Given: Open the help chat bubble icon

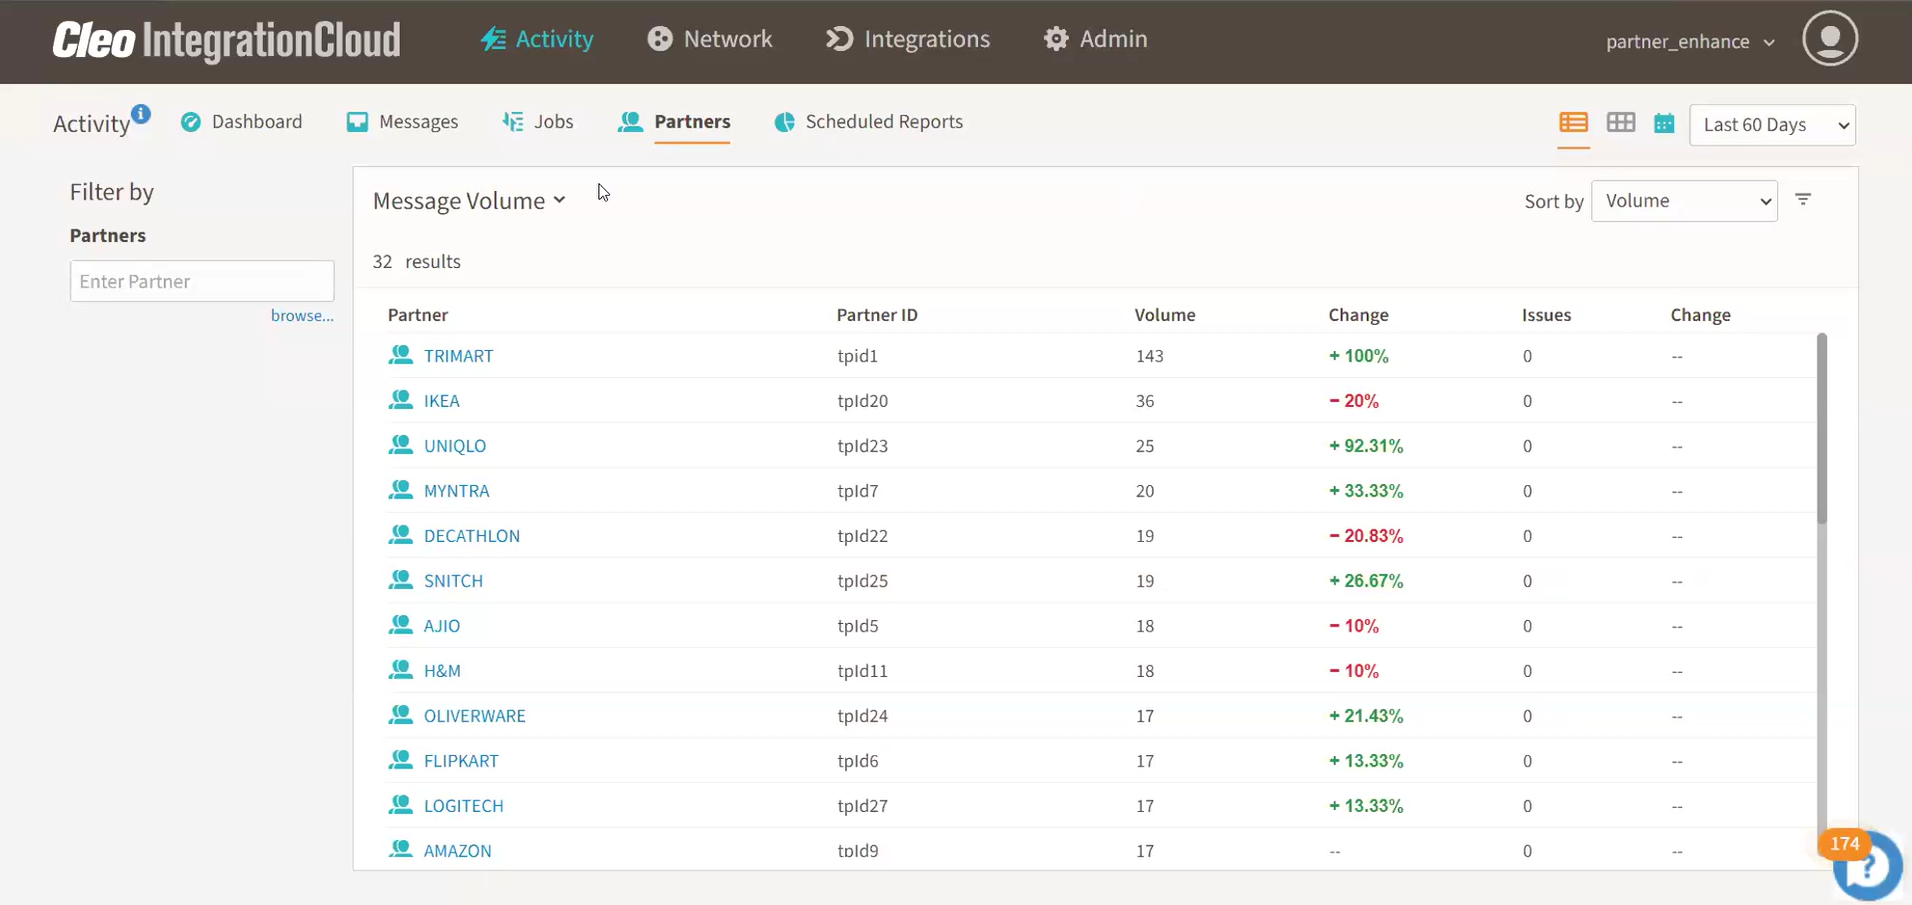Looking at the screenshot, I should (1866, 866).
